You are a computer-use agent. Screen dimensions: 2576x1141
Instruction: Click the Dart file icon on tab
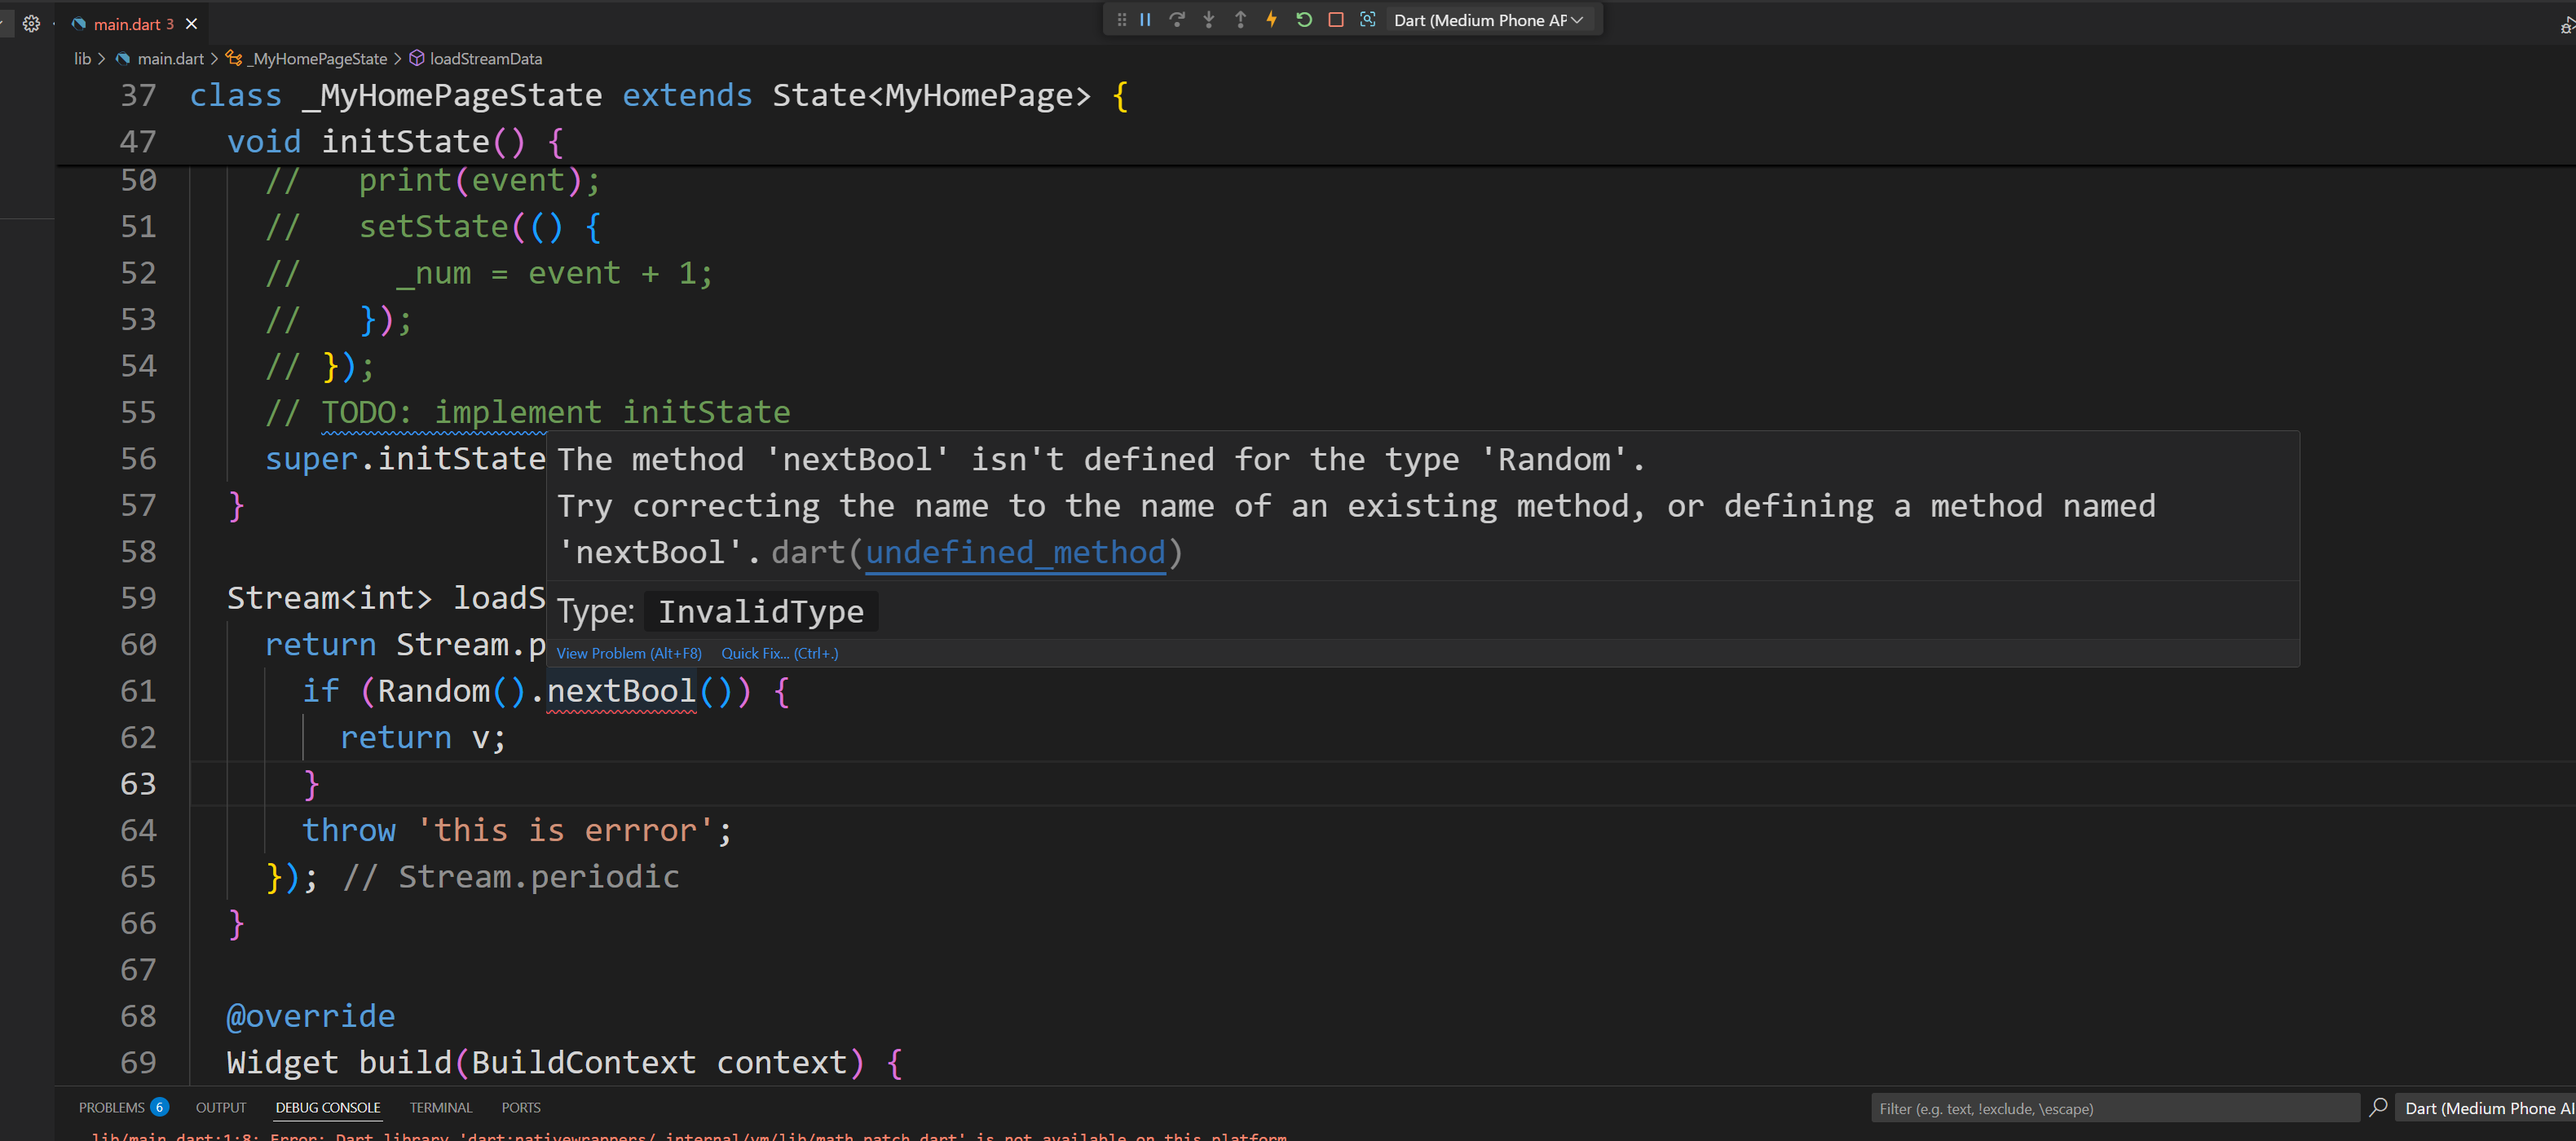click(x=79, y=24)
